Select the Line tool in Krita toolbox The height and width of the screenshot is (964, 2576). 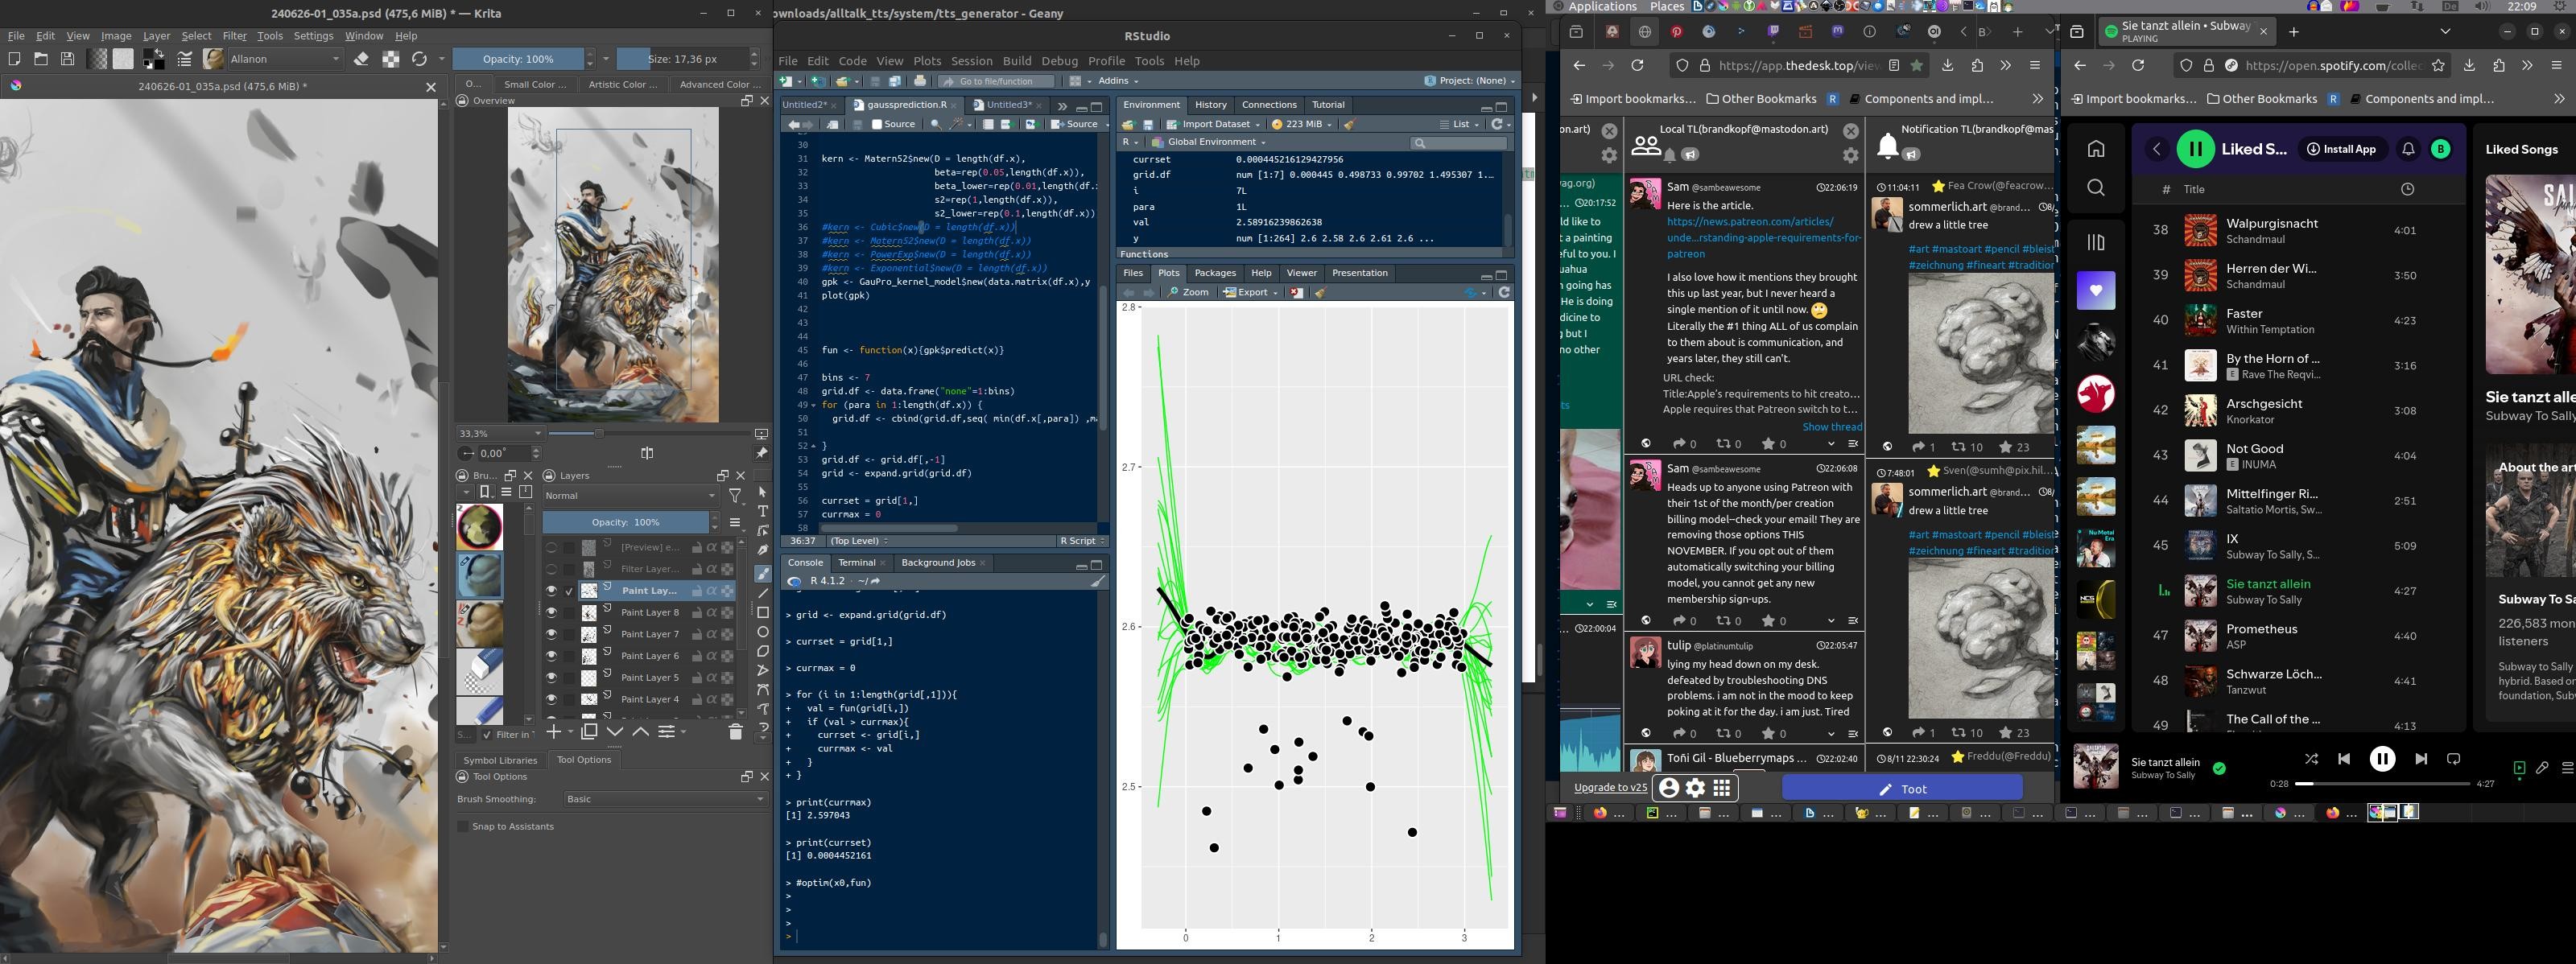tap(763, 593)
